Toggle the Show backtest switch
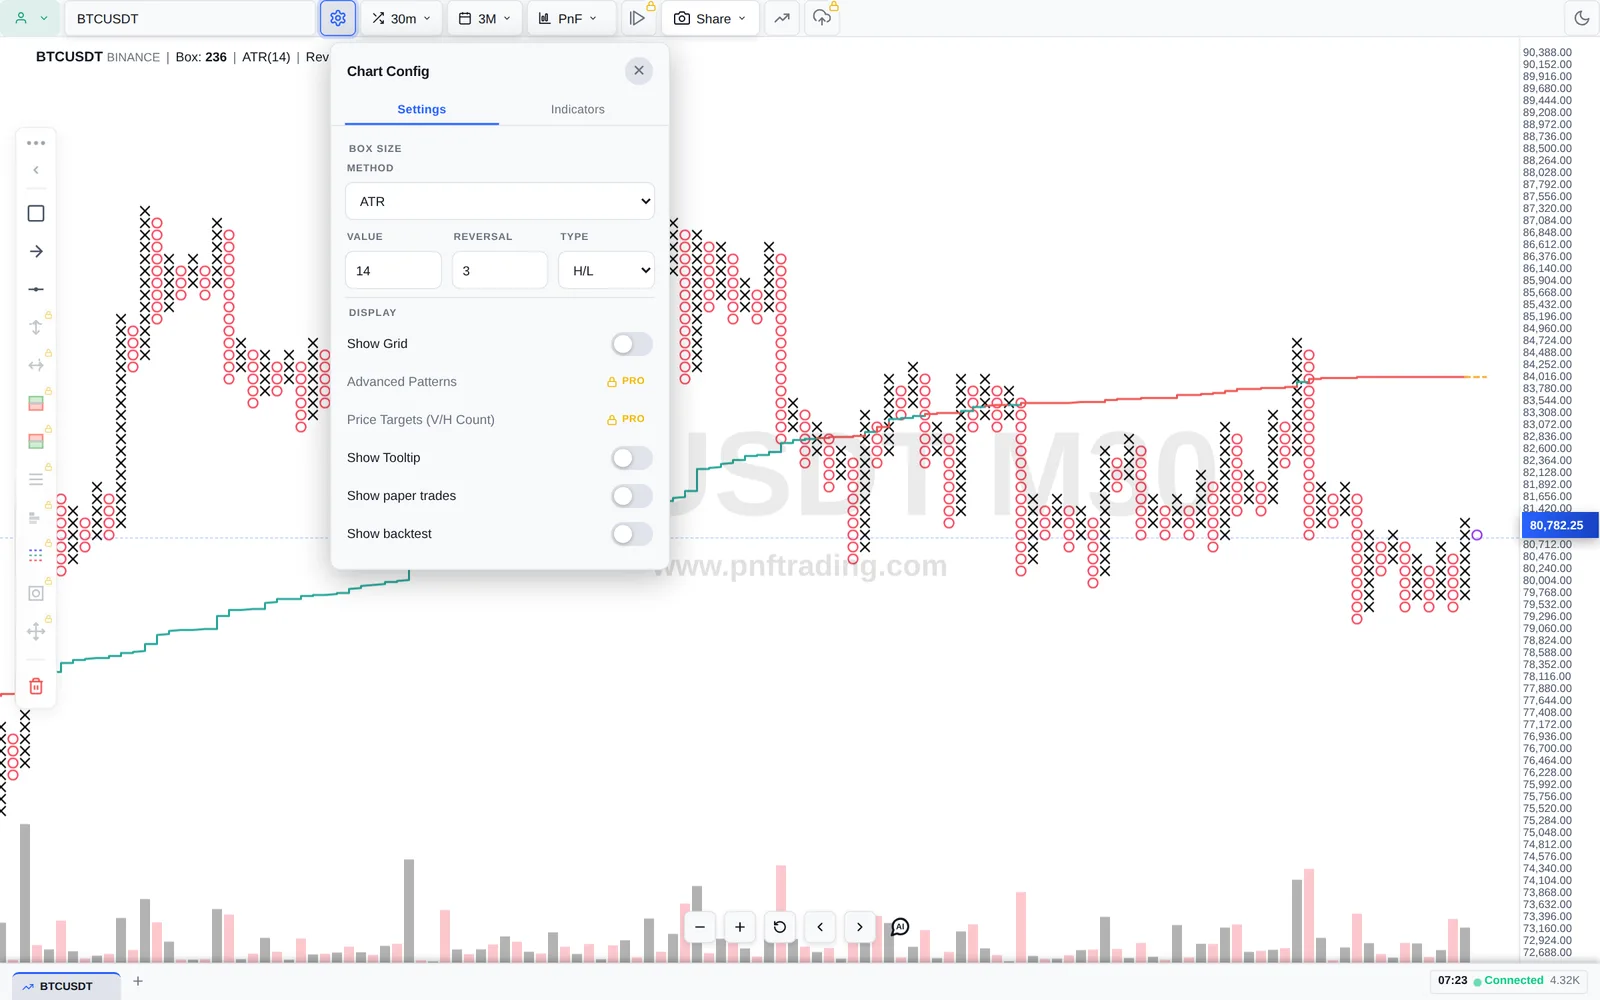 632,534
